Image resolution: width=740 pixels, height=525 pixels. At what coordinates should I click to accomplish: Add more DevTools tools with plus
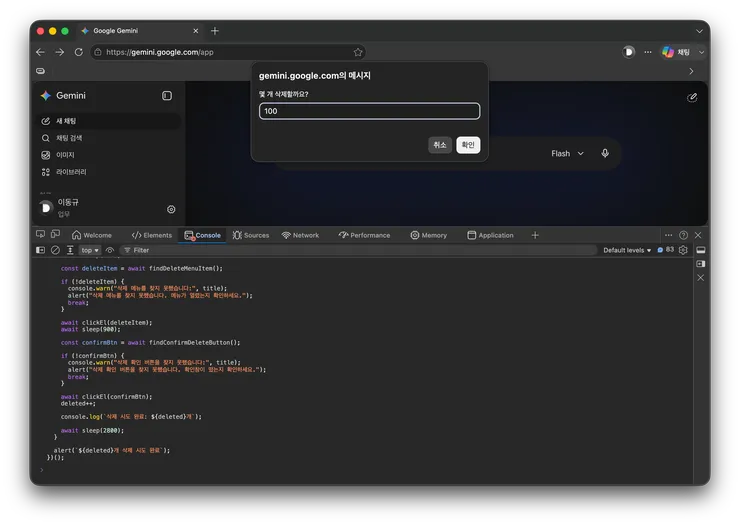coord(535,235)
